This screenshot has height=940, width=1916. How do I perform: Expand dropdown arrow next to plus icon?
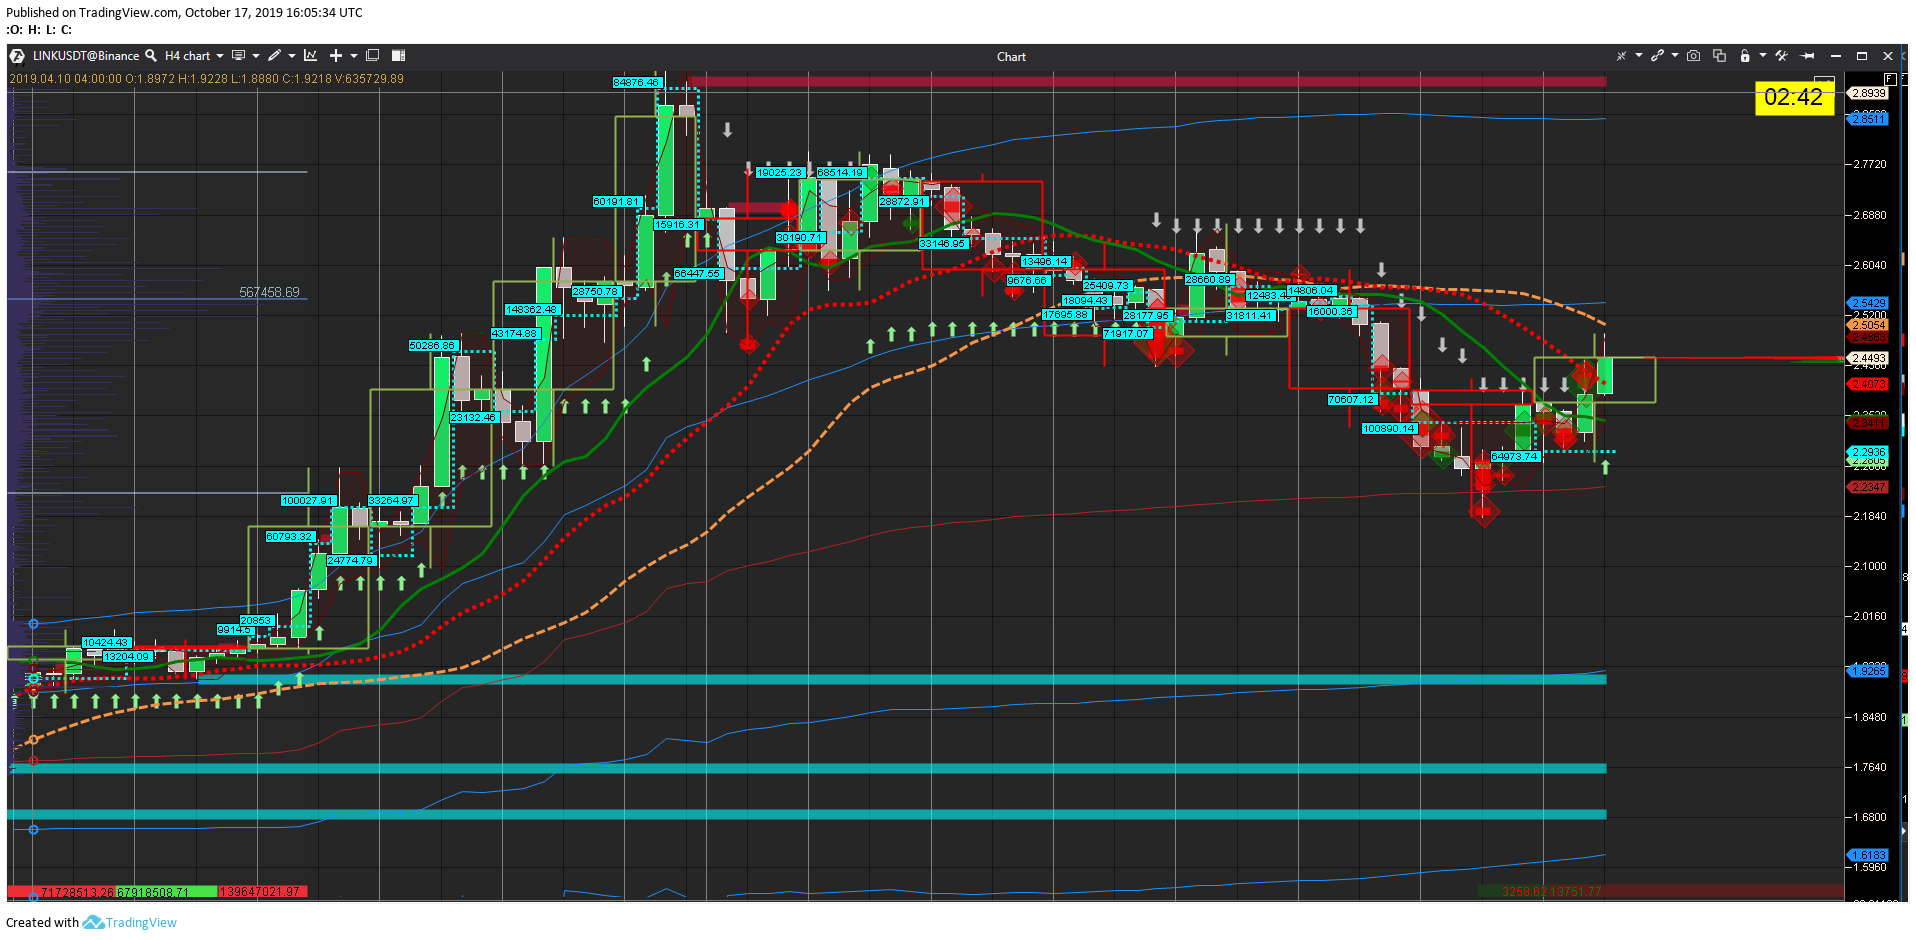click(x=354, y=56)
